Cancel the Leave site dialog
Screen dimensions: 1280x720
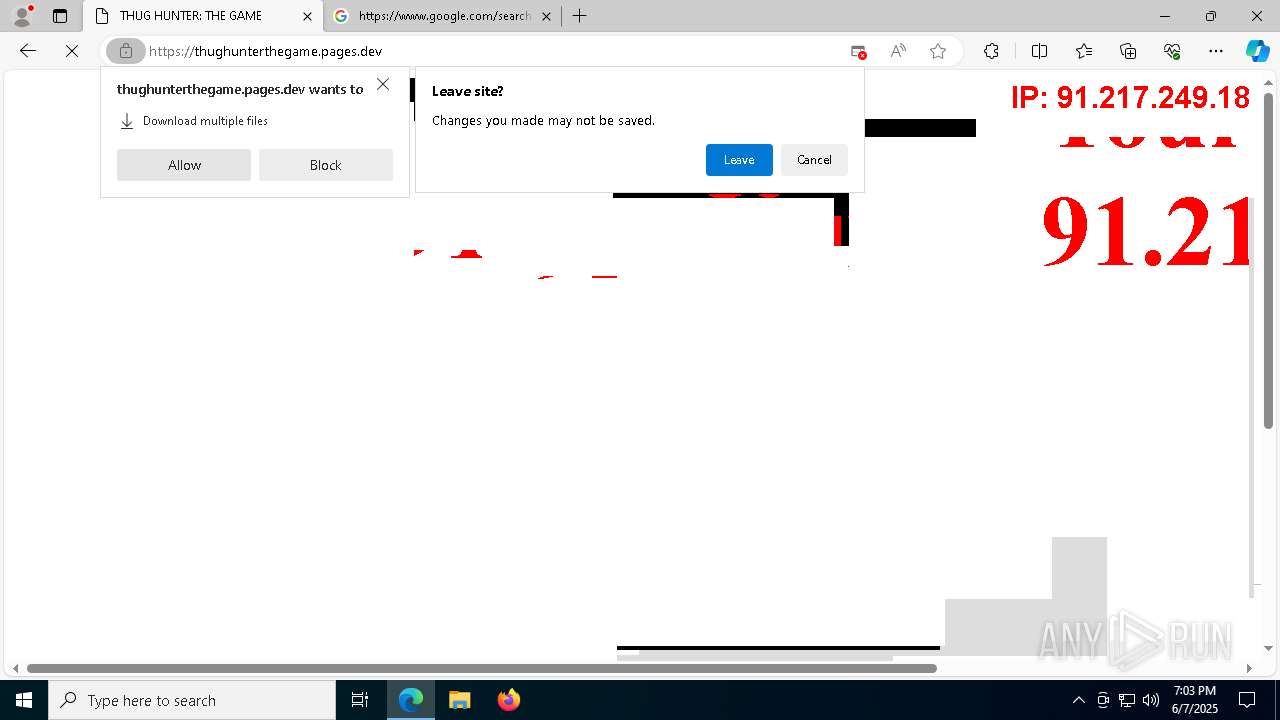point(814,160)
